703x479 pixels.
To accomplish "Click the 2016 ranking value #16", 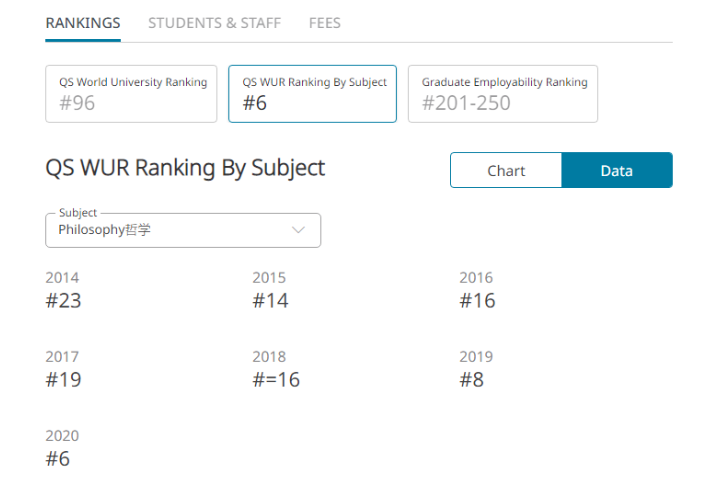I will (477, 301).
